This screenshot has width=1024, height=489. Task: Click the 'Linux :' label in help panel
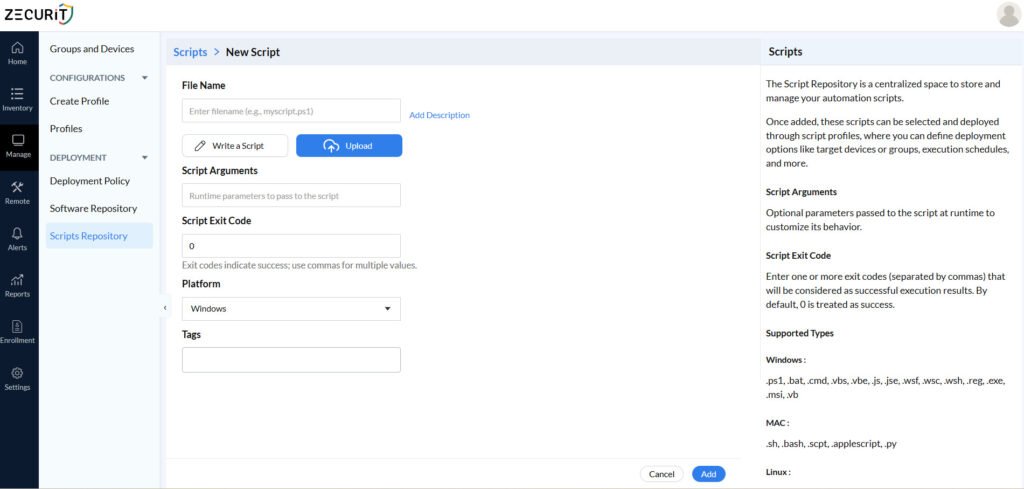[778, 471]
